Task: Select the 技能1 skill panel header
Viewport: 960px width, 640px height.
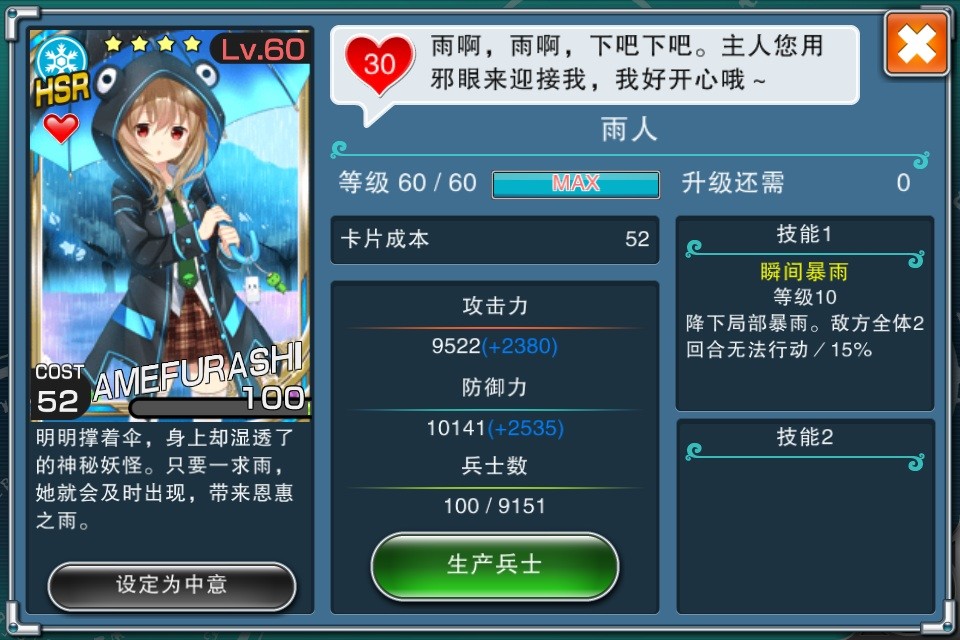Action: click(804, 234)
